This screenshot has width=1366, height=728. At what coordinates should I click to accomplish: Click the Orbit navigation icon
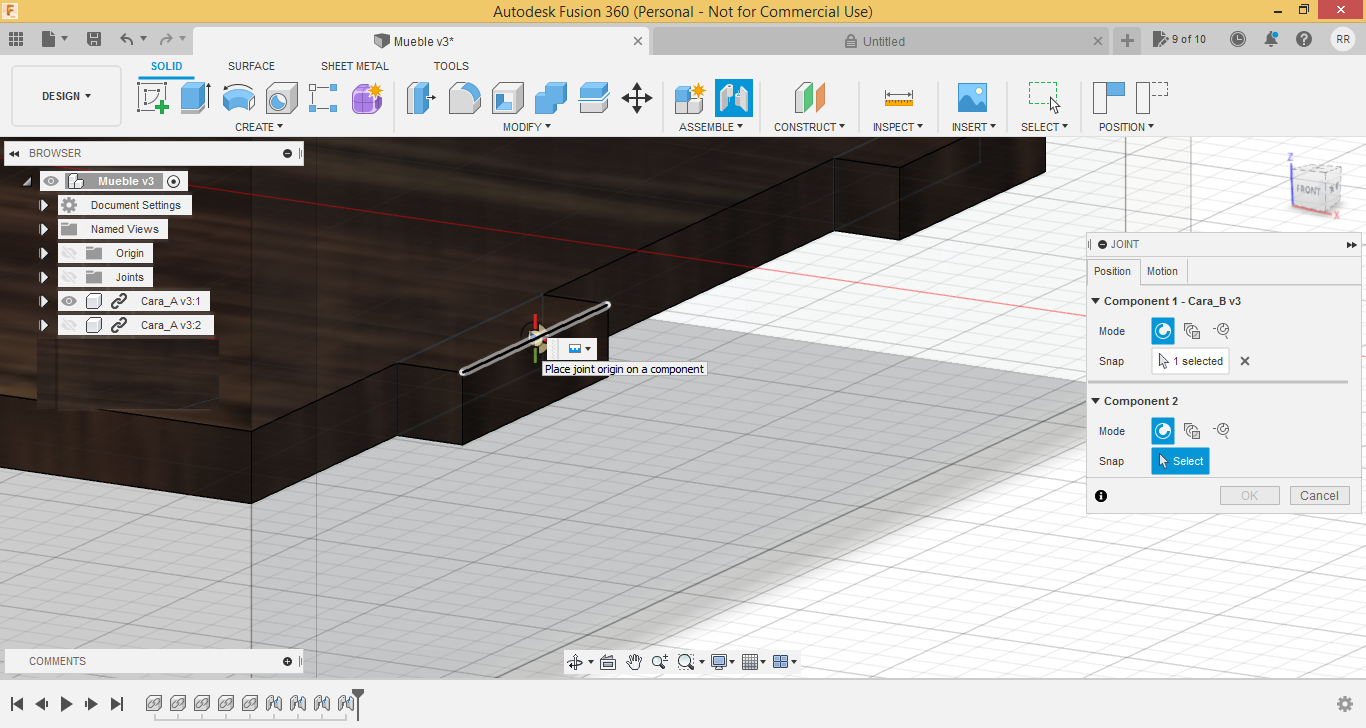tap(575, 661)
